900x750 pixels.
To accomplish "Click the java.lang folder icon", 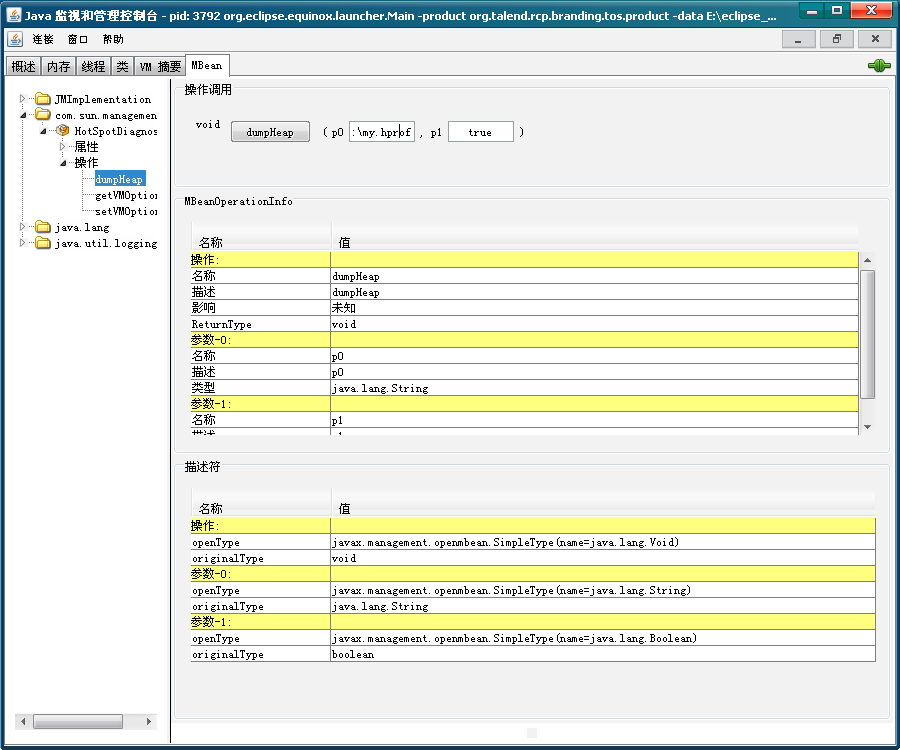I will click(42, 227).
